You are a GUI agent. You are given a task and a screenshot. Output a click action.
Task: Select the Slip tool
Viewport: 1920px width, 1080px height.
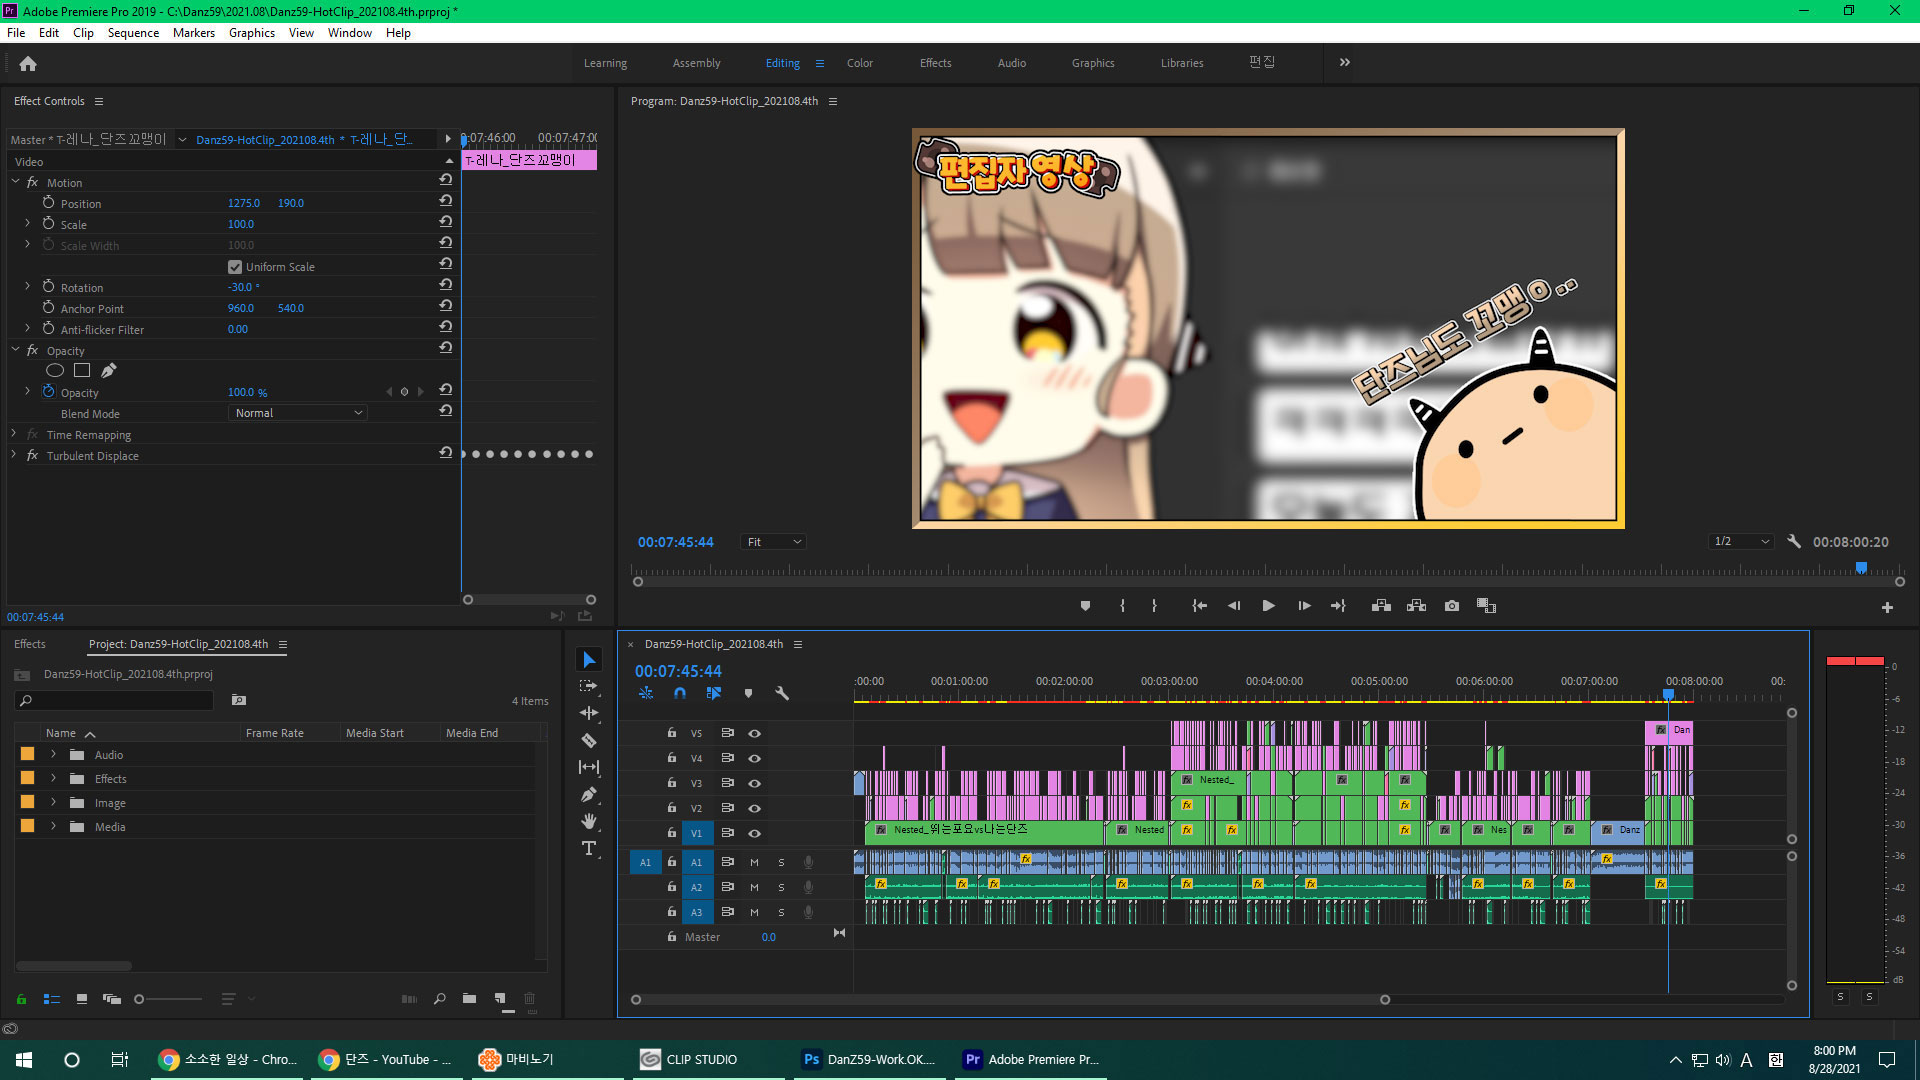[589, 767]
